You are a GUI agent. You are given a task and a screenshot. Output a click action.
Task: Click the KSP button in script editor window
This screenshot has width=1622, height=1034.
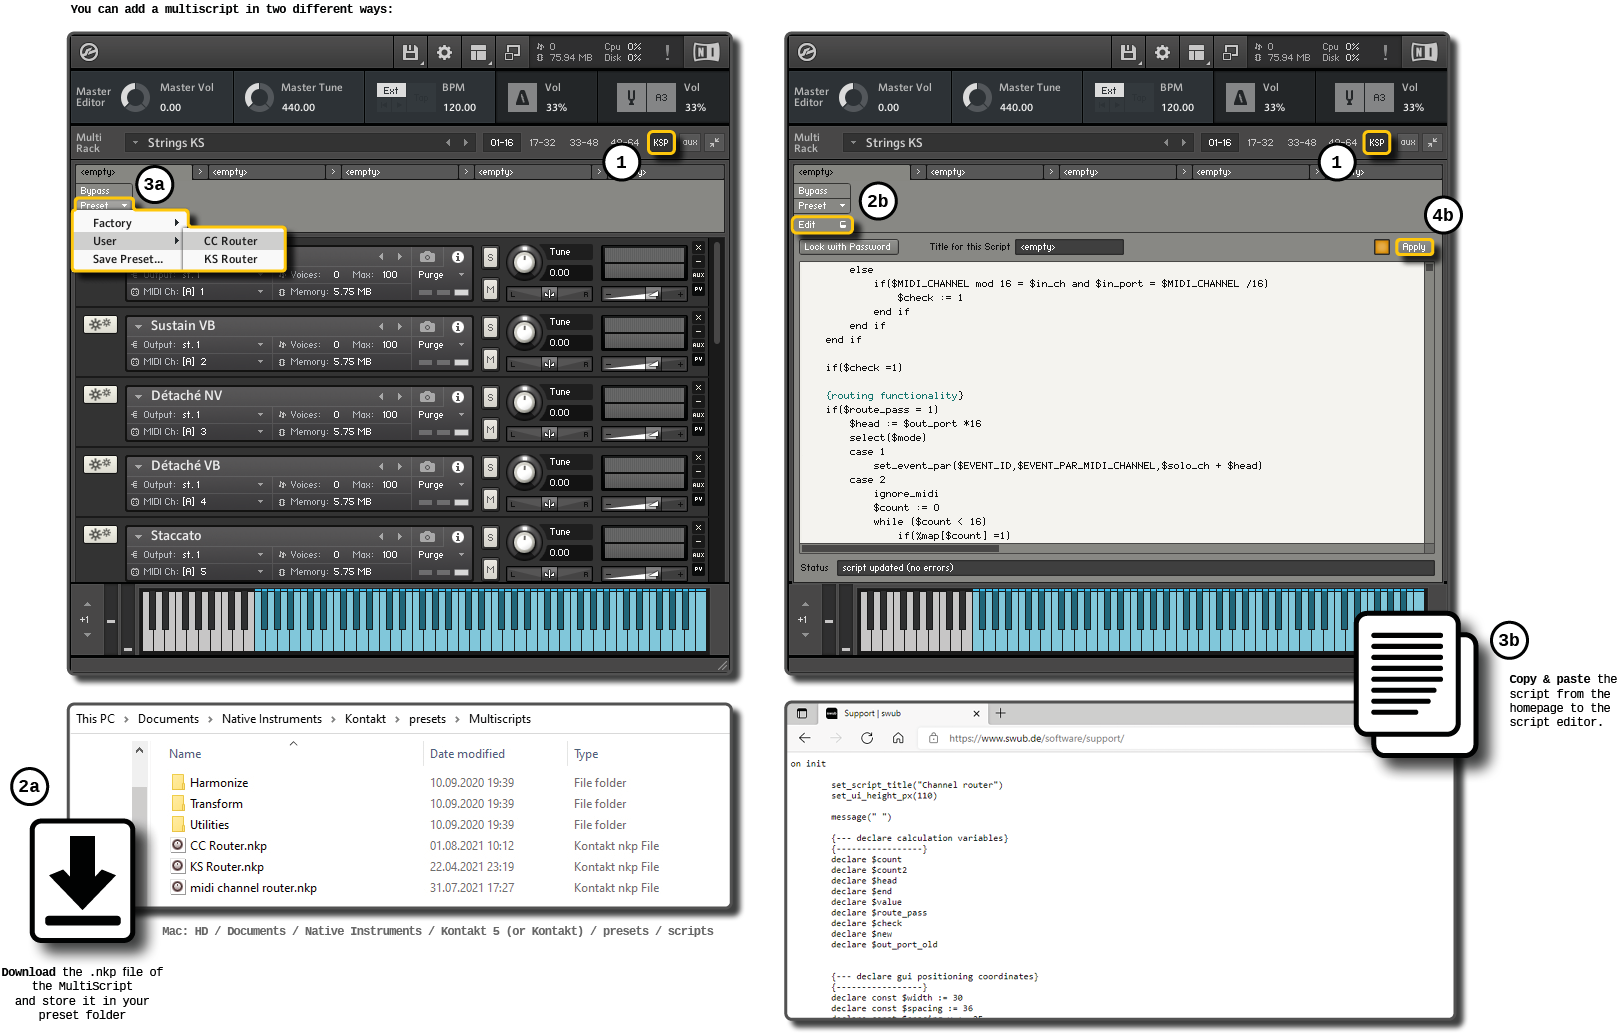(x=1377, y=143)
